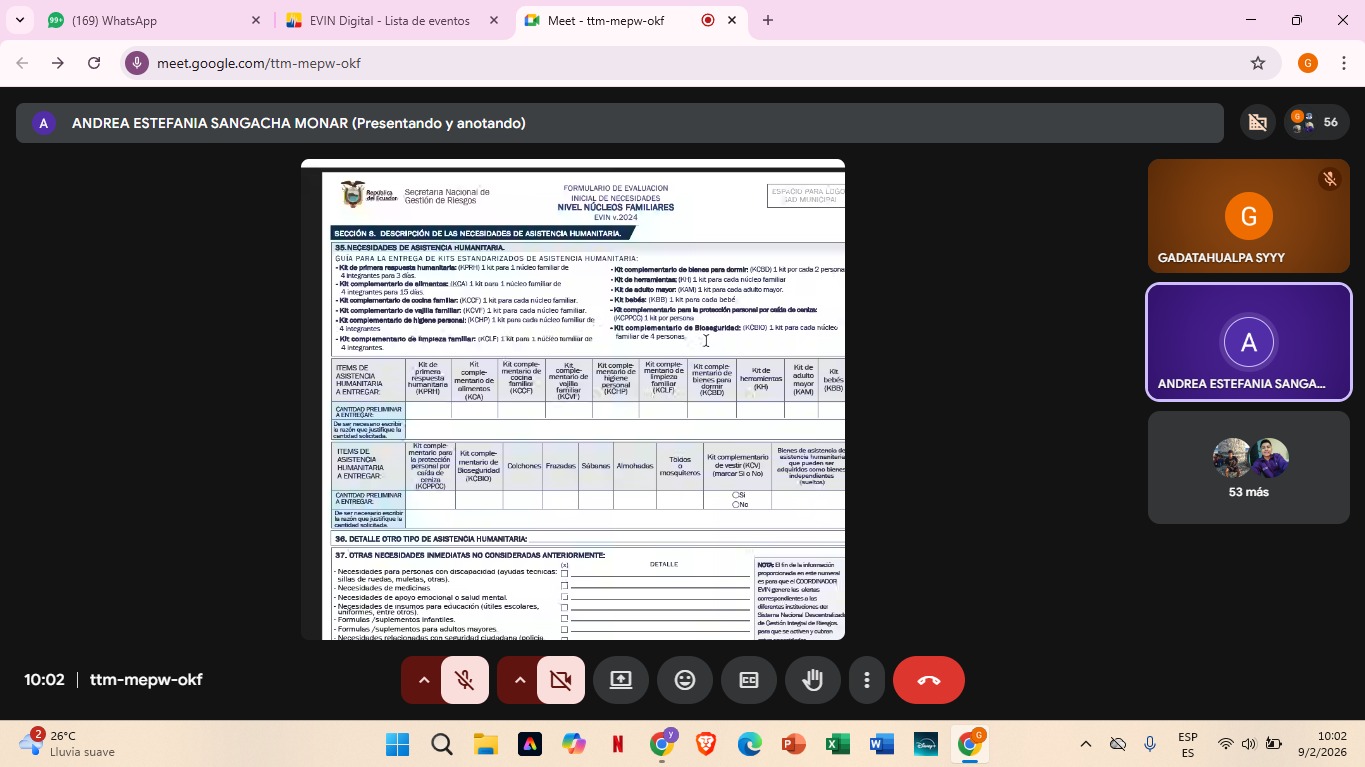Select the 'Si' radio option in form
Image resolution: width=1365 pixels, height=767 pixels.
pyautogui.click(x=736, y=495)
